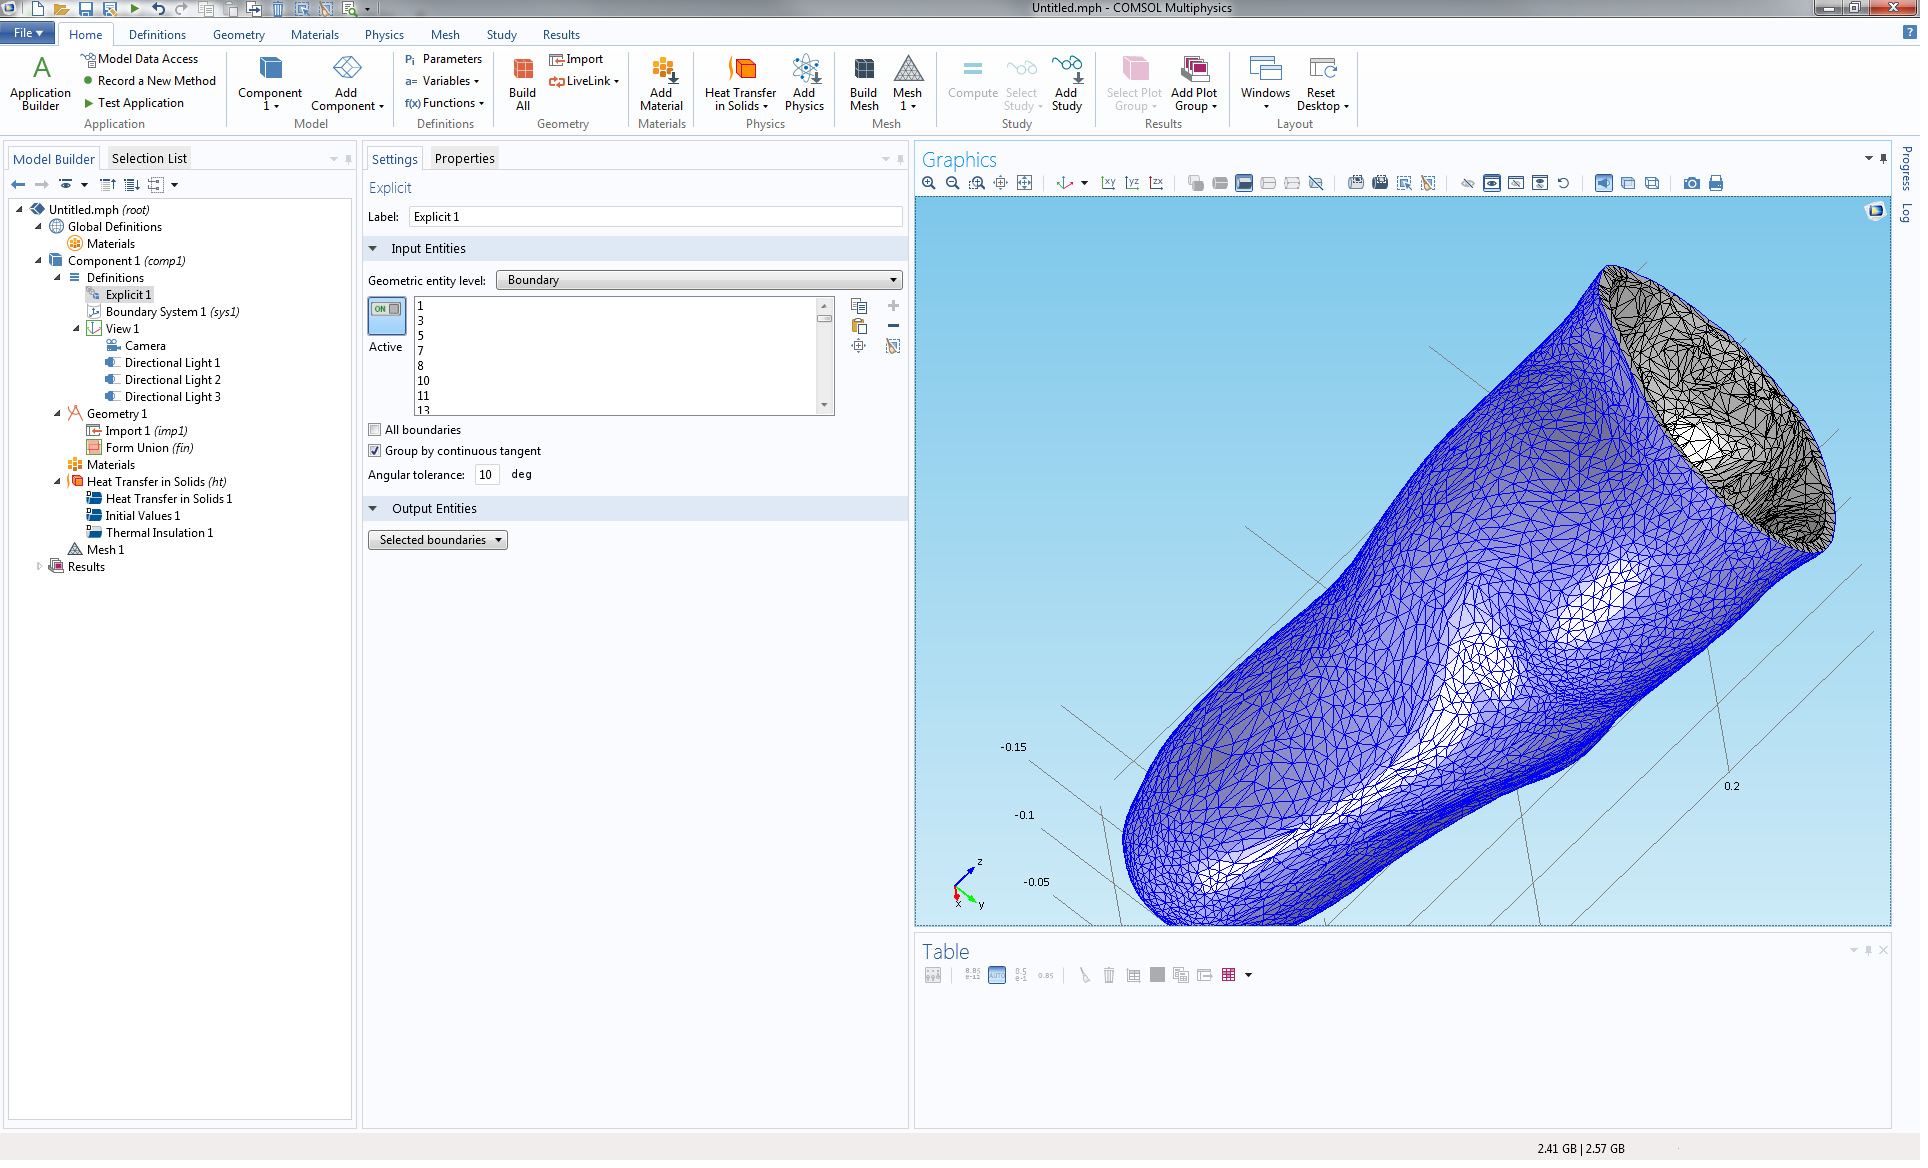Toggle the Active selection switch
Screen dimensions: 1928x1168
click(x=388, y=316)
